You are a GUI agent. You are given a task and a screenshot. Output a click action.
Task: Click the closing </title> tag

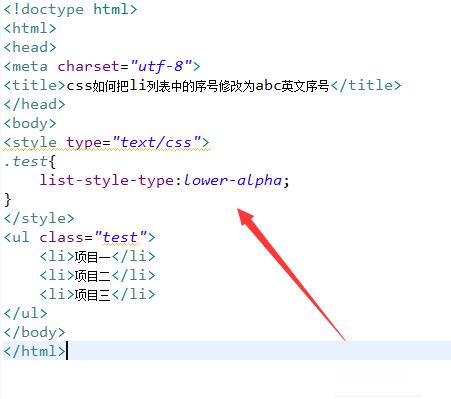(366, 85)
